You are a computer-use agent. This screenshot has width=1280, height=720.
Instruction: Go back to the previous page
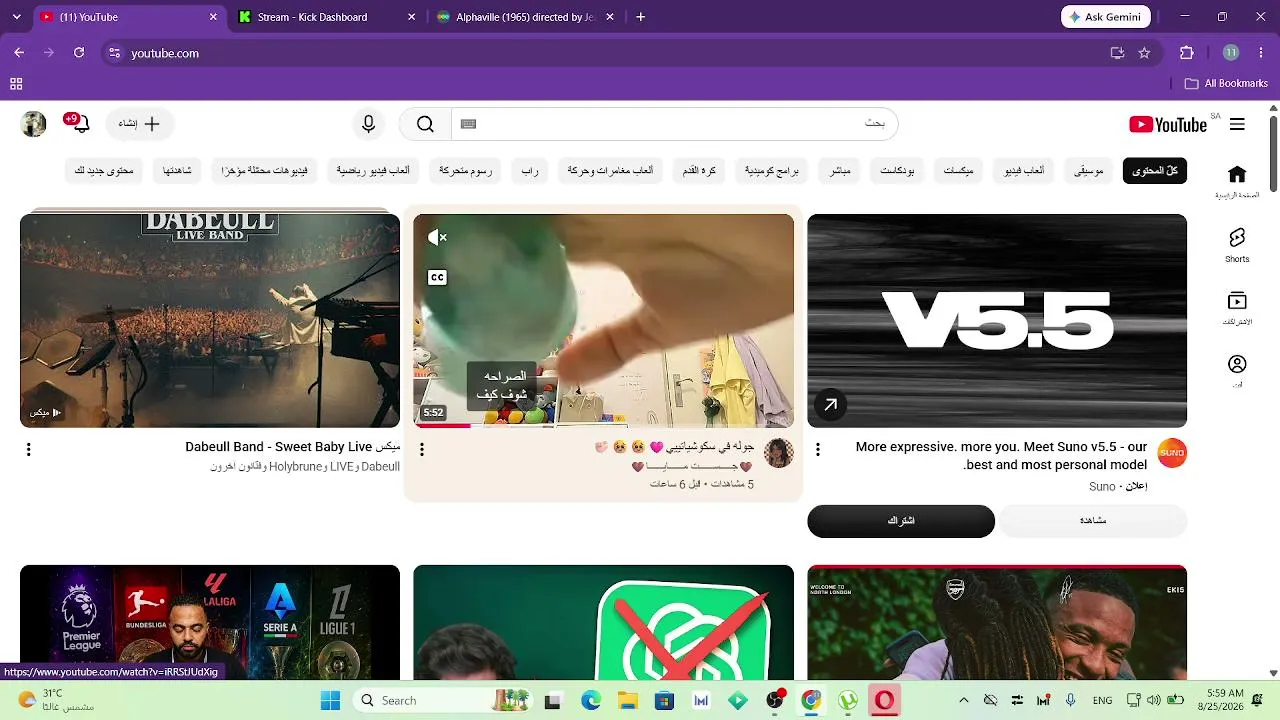(19, 53)
